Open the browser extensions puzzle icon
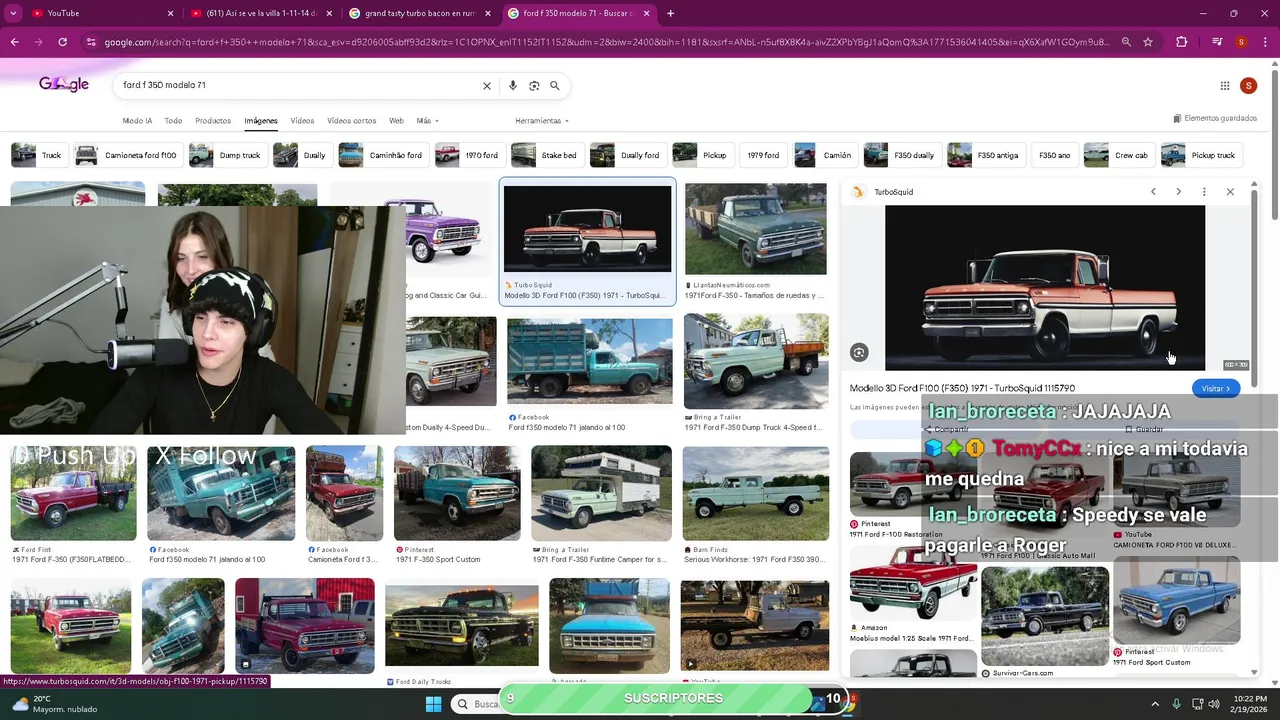This screenshot has height=720, width=1280. (1182, 42)
